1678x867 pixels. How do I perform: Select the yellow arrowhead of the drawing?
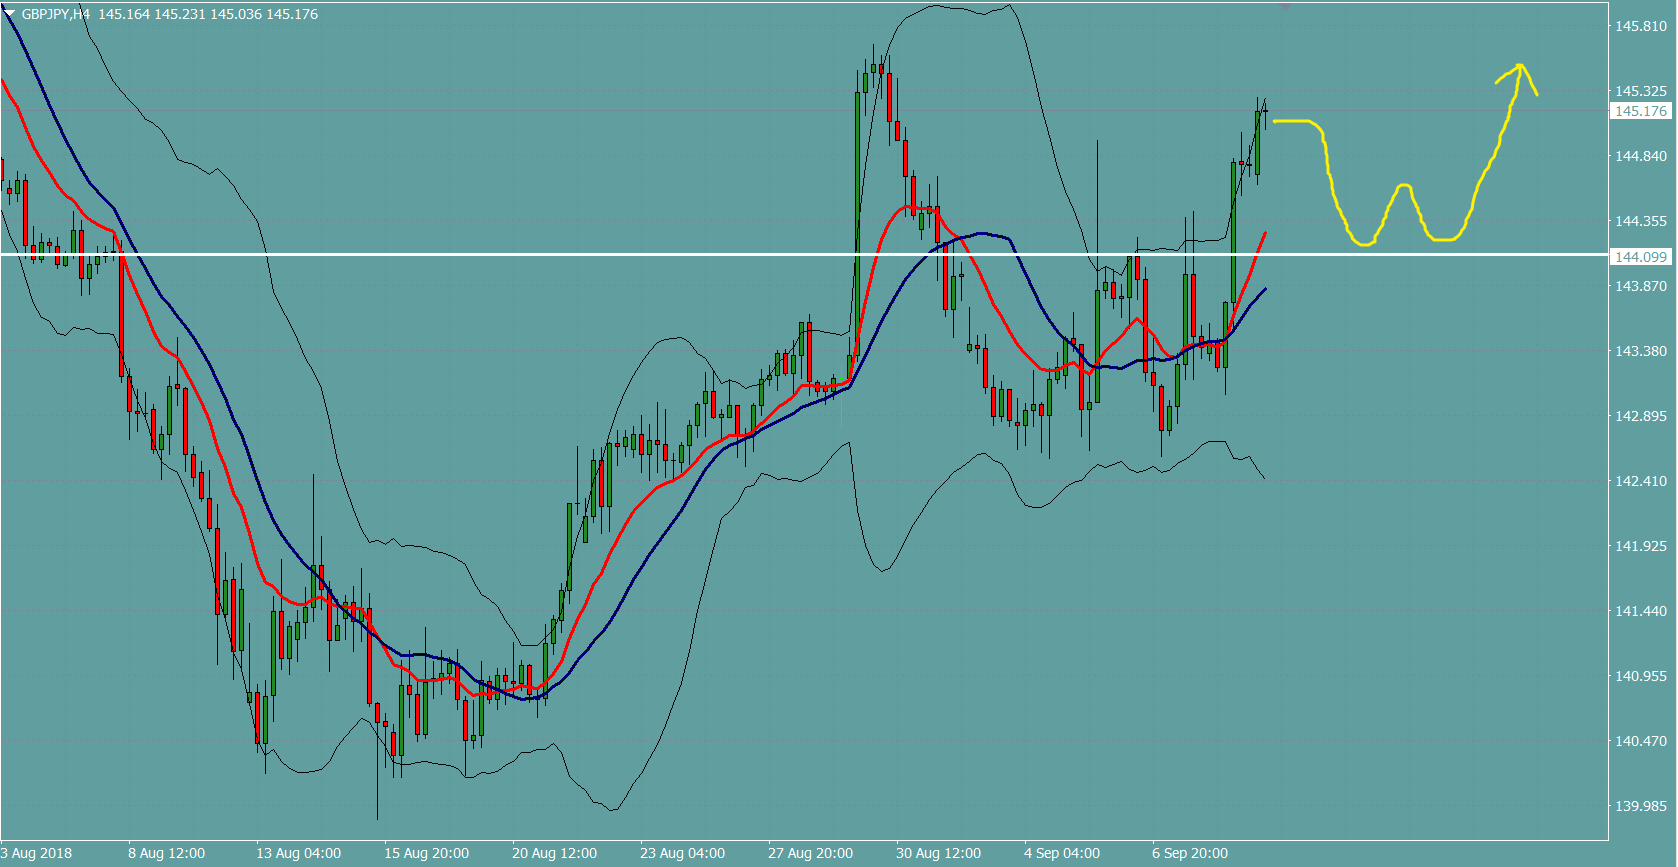[1520, 68]
